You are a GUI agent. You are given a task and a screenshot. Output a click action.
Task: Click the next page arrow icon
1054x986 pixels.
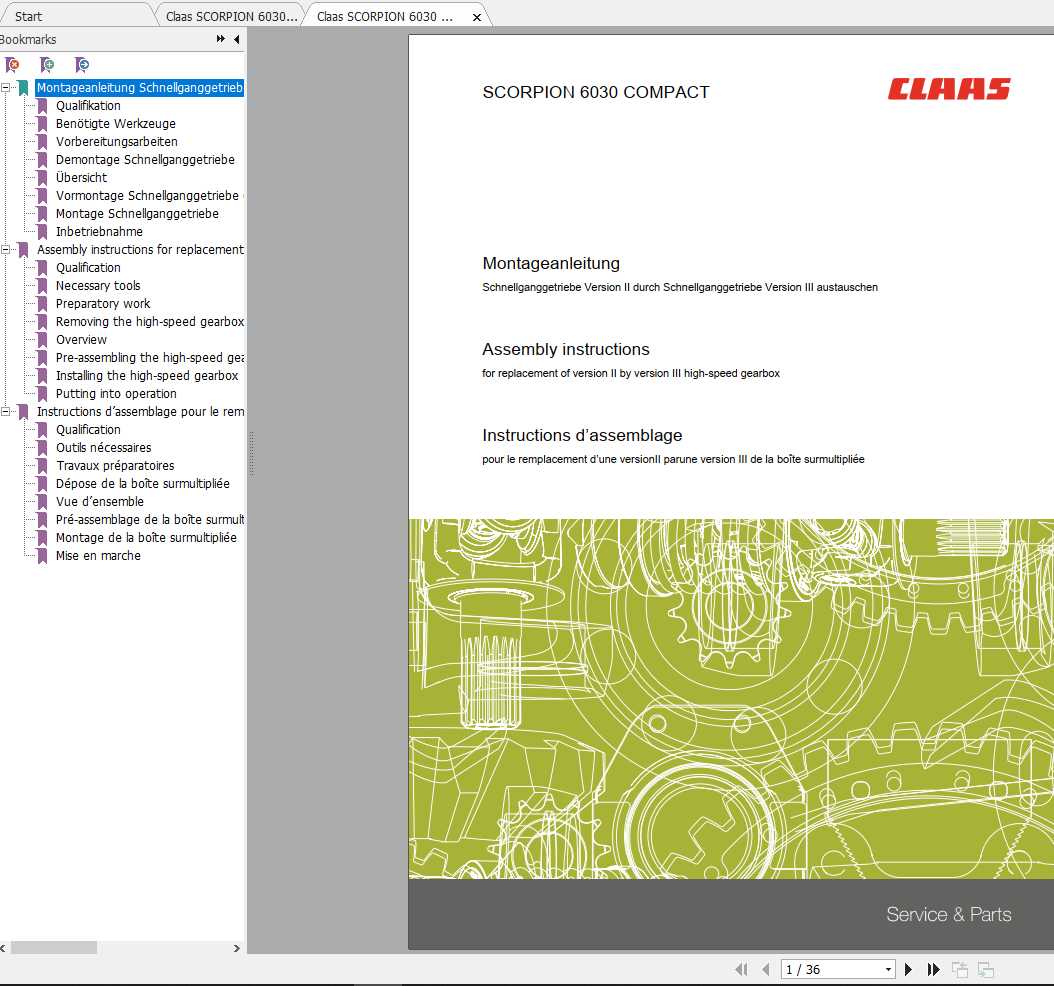908,969
